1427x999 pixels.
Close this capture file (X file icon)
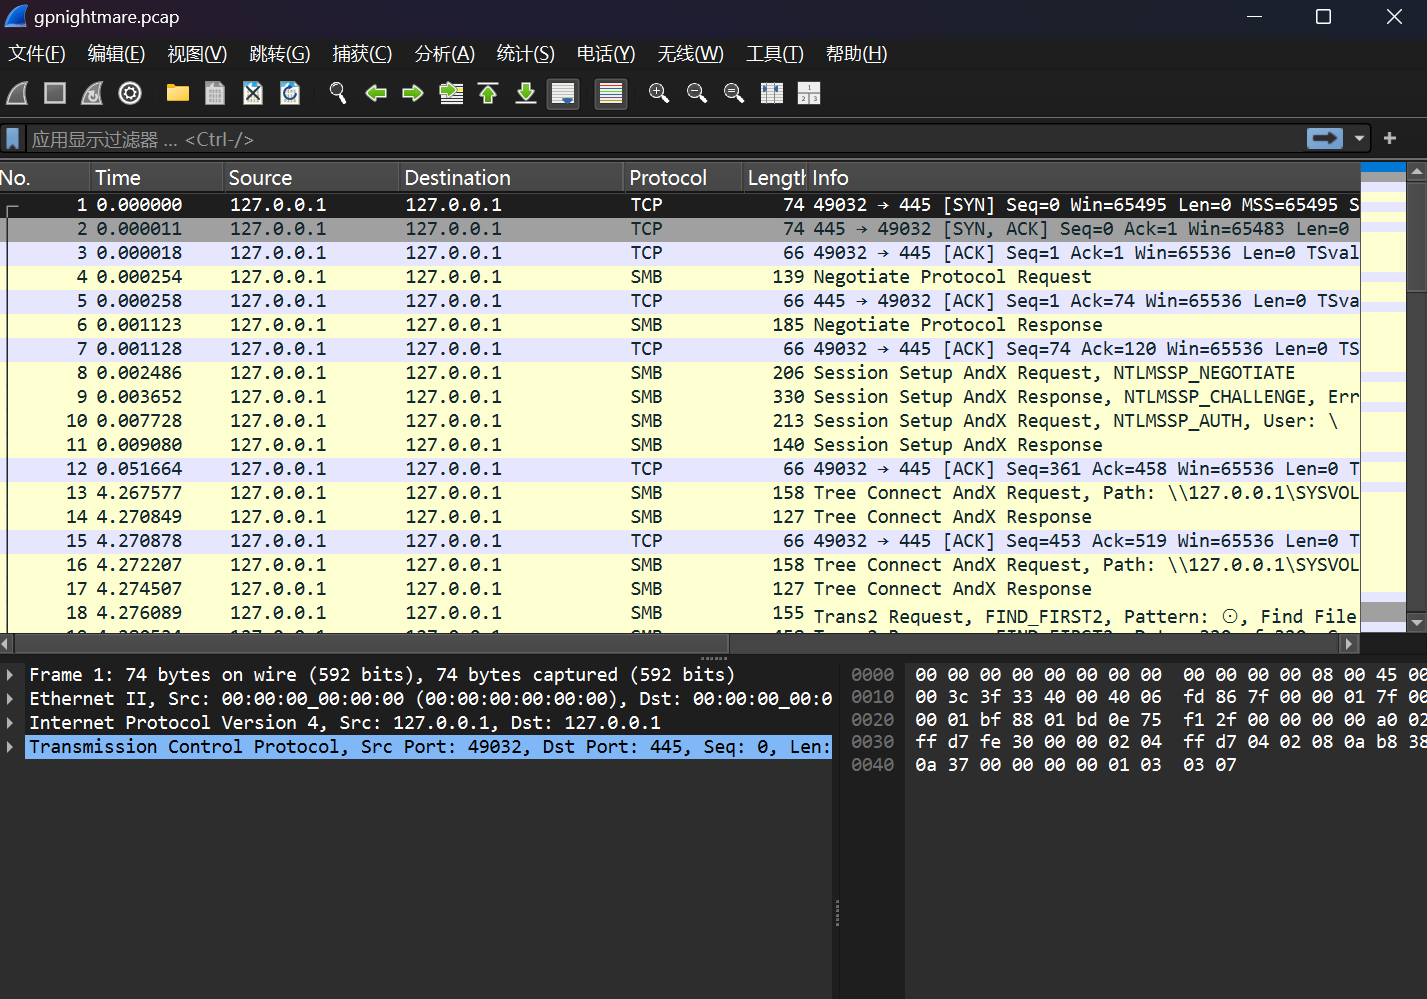point(253,93)
